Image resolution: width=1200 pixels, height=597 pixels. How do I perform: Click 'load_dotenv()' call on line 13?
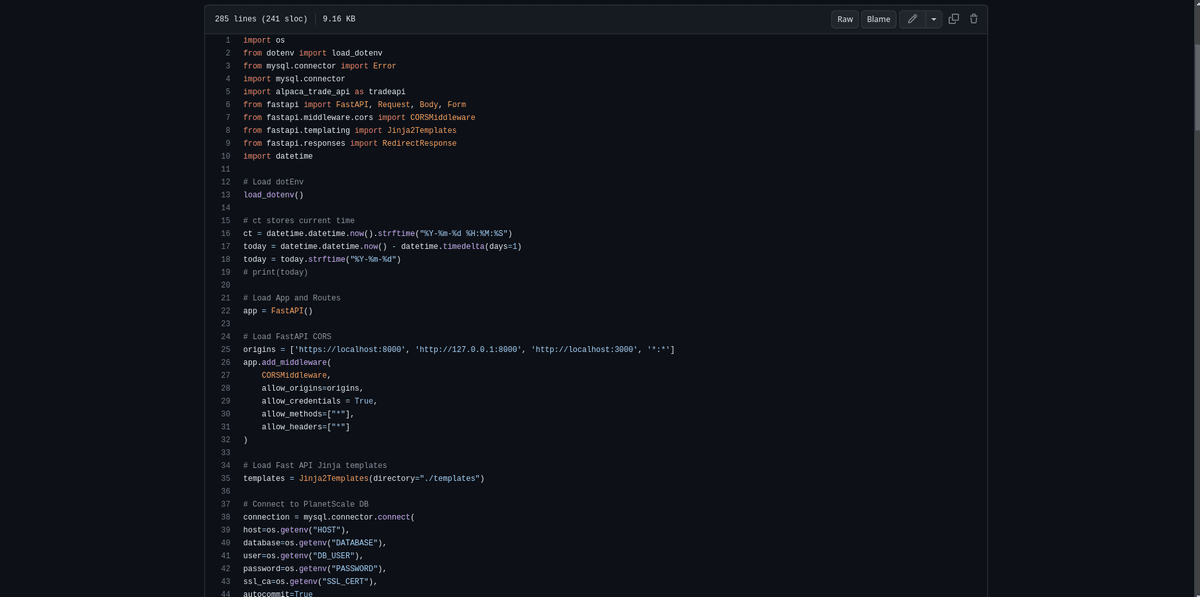pyautogui.click(x=273, y=195)
